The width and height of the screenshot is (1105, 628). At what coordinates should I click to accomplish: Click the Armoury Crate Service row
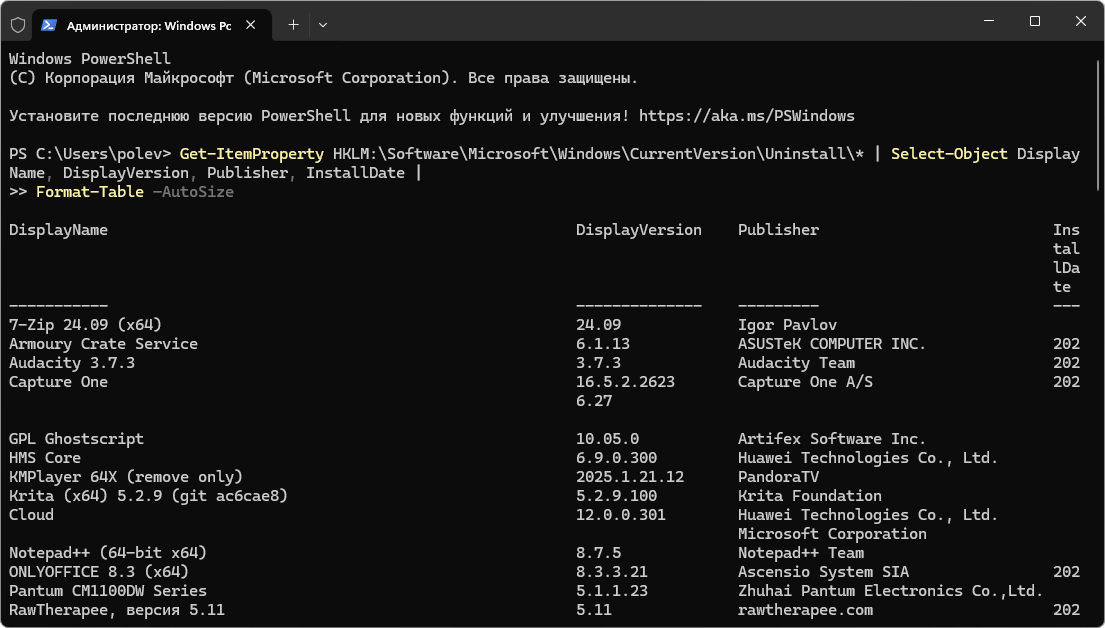pos(103,344)
